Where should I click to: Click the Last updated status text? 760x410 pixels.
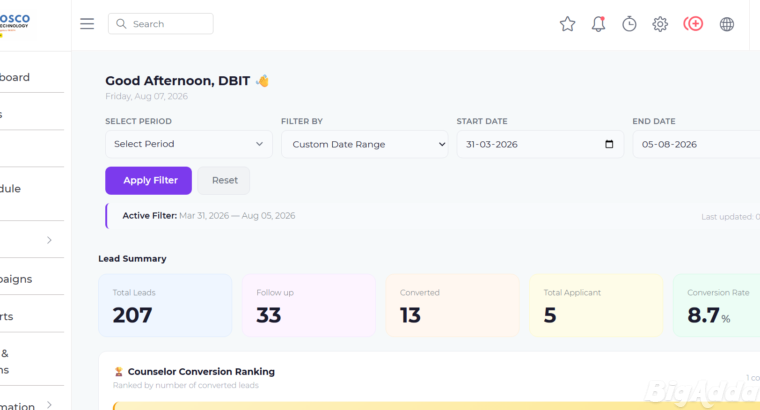click(730, 217)
